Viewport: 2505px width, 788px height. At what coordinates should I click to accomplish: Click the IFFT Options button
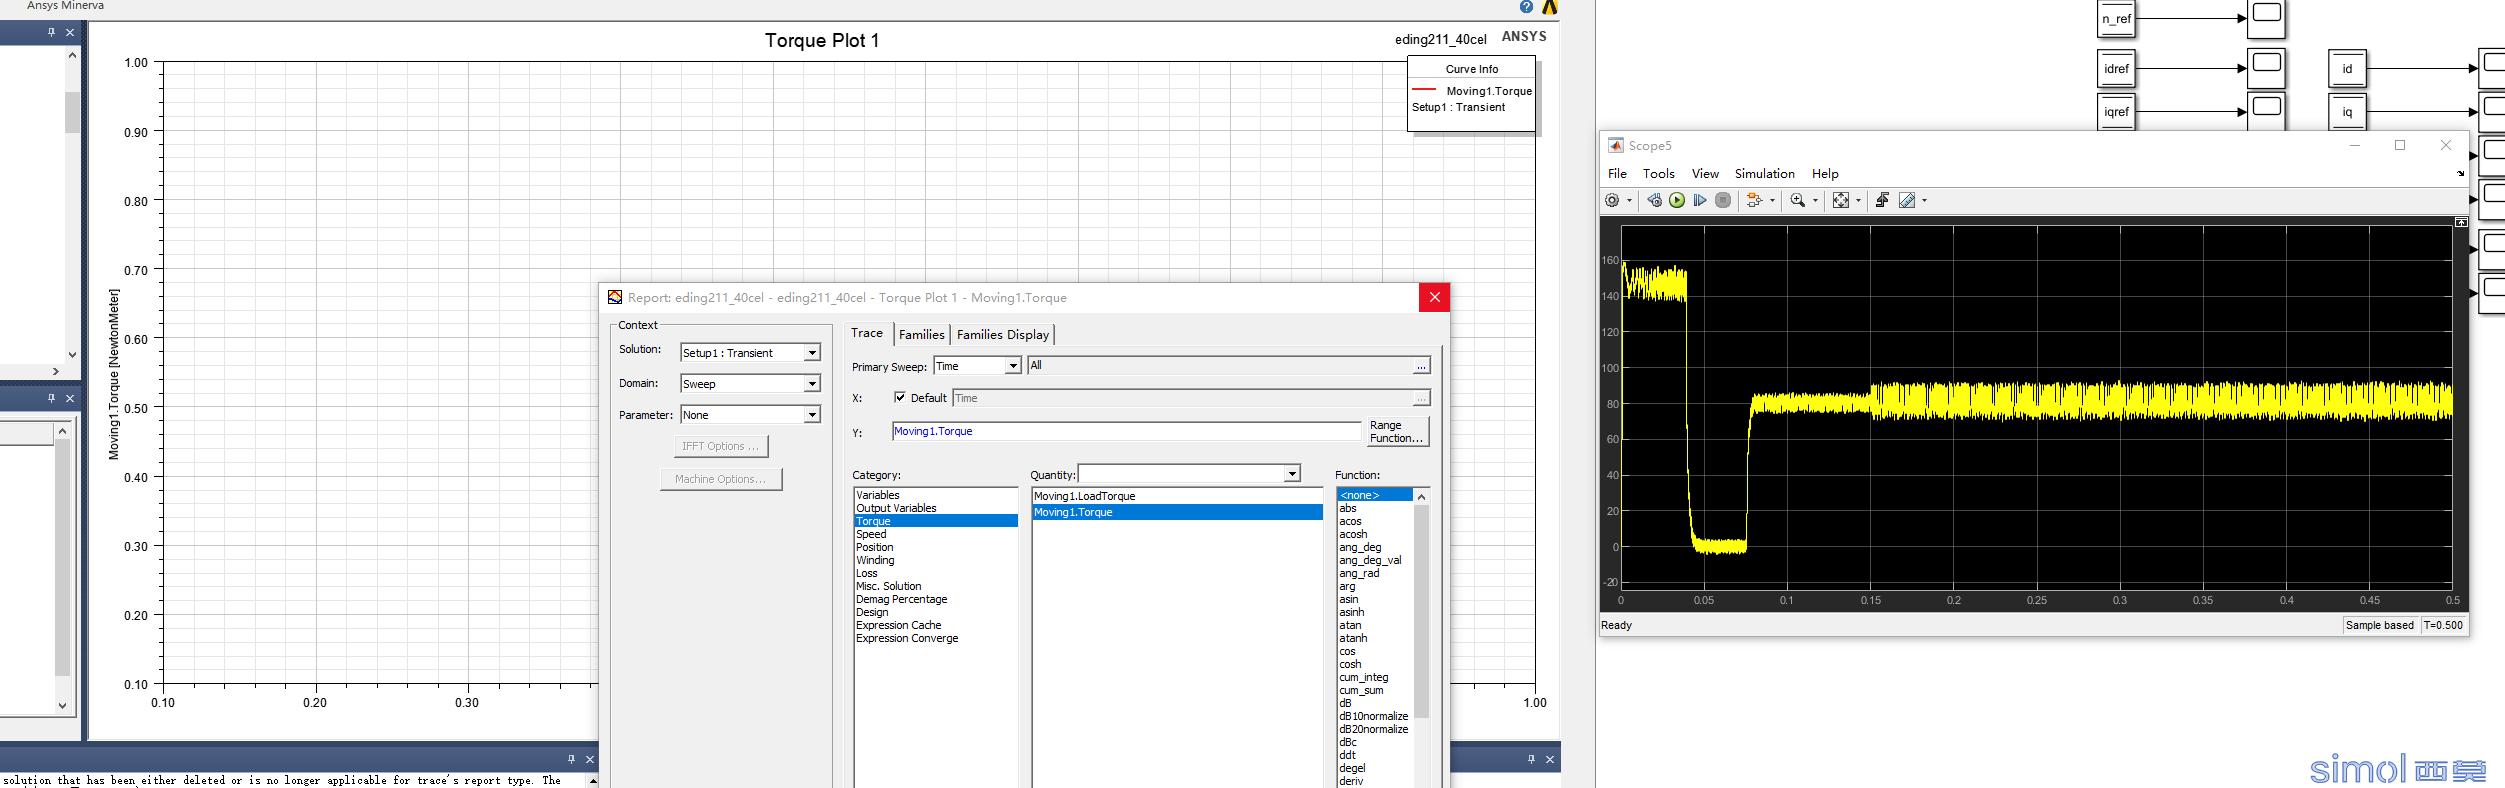click(720, 446)
